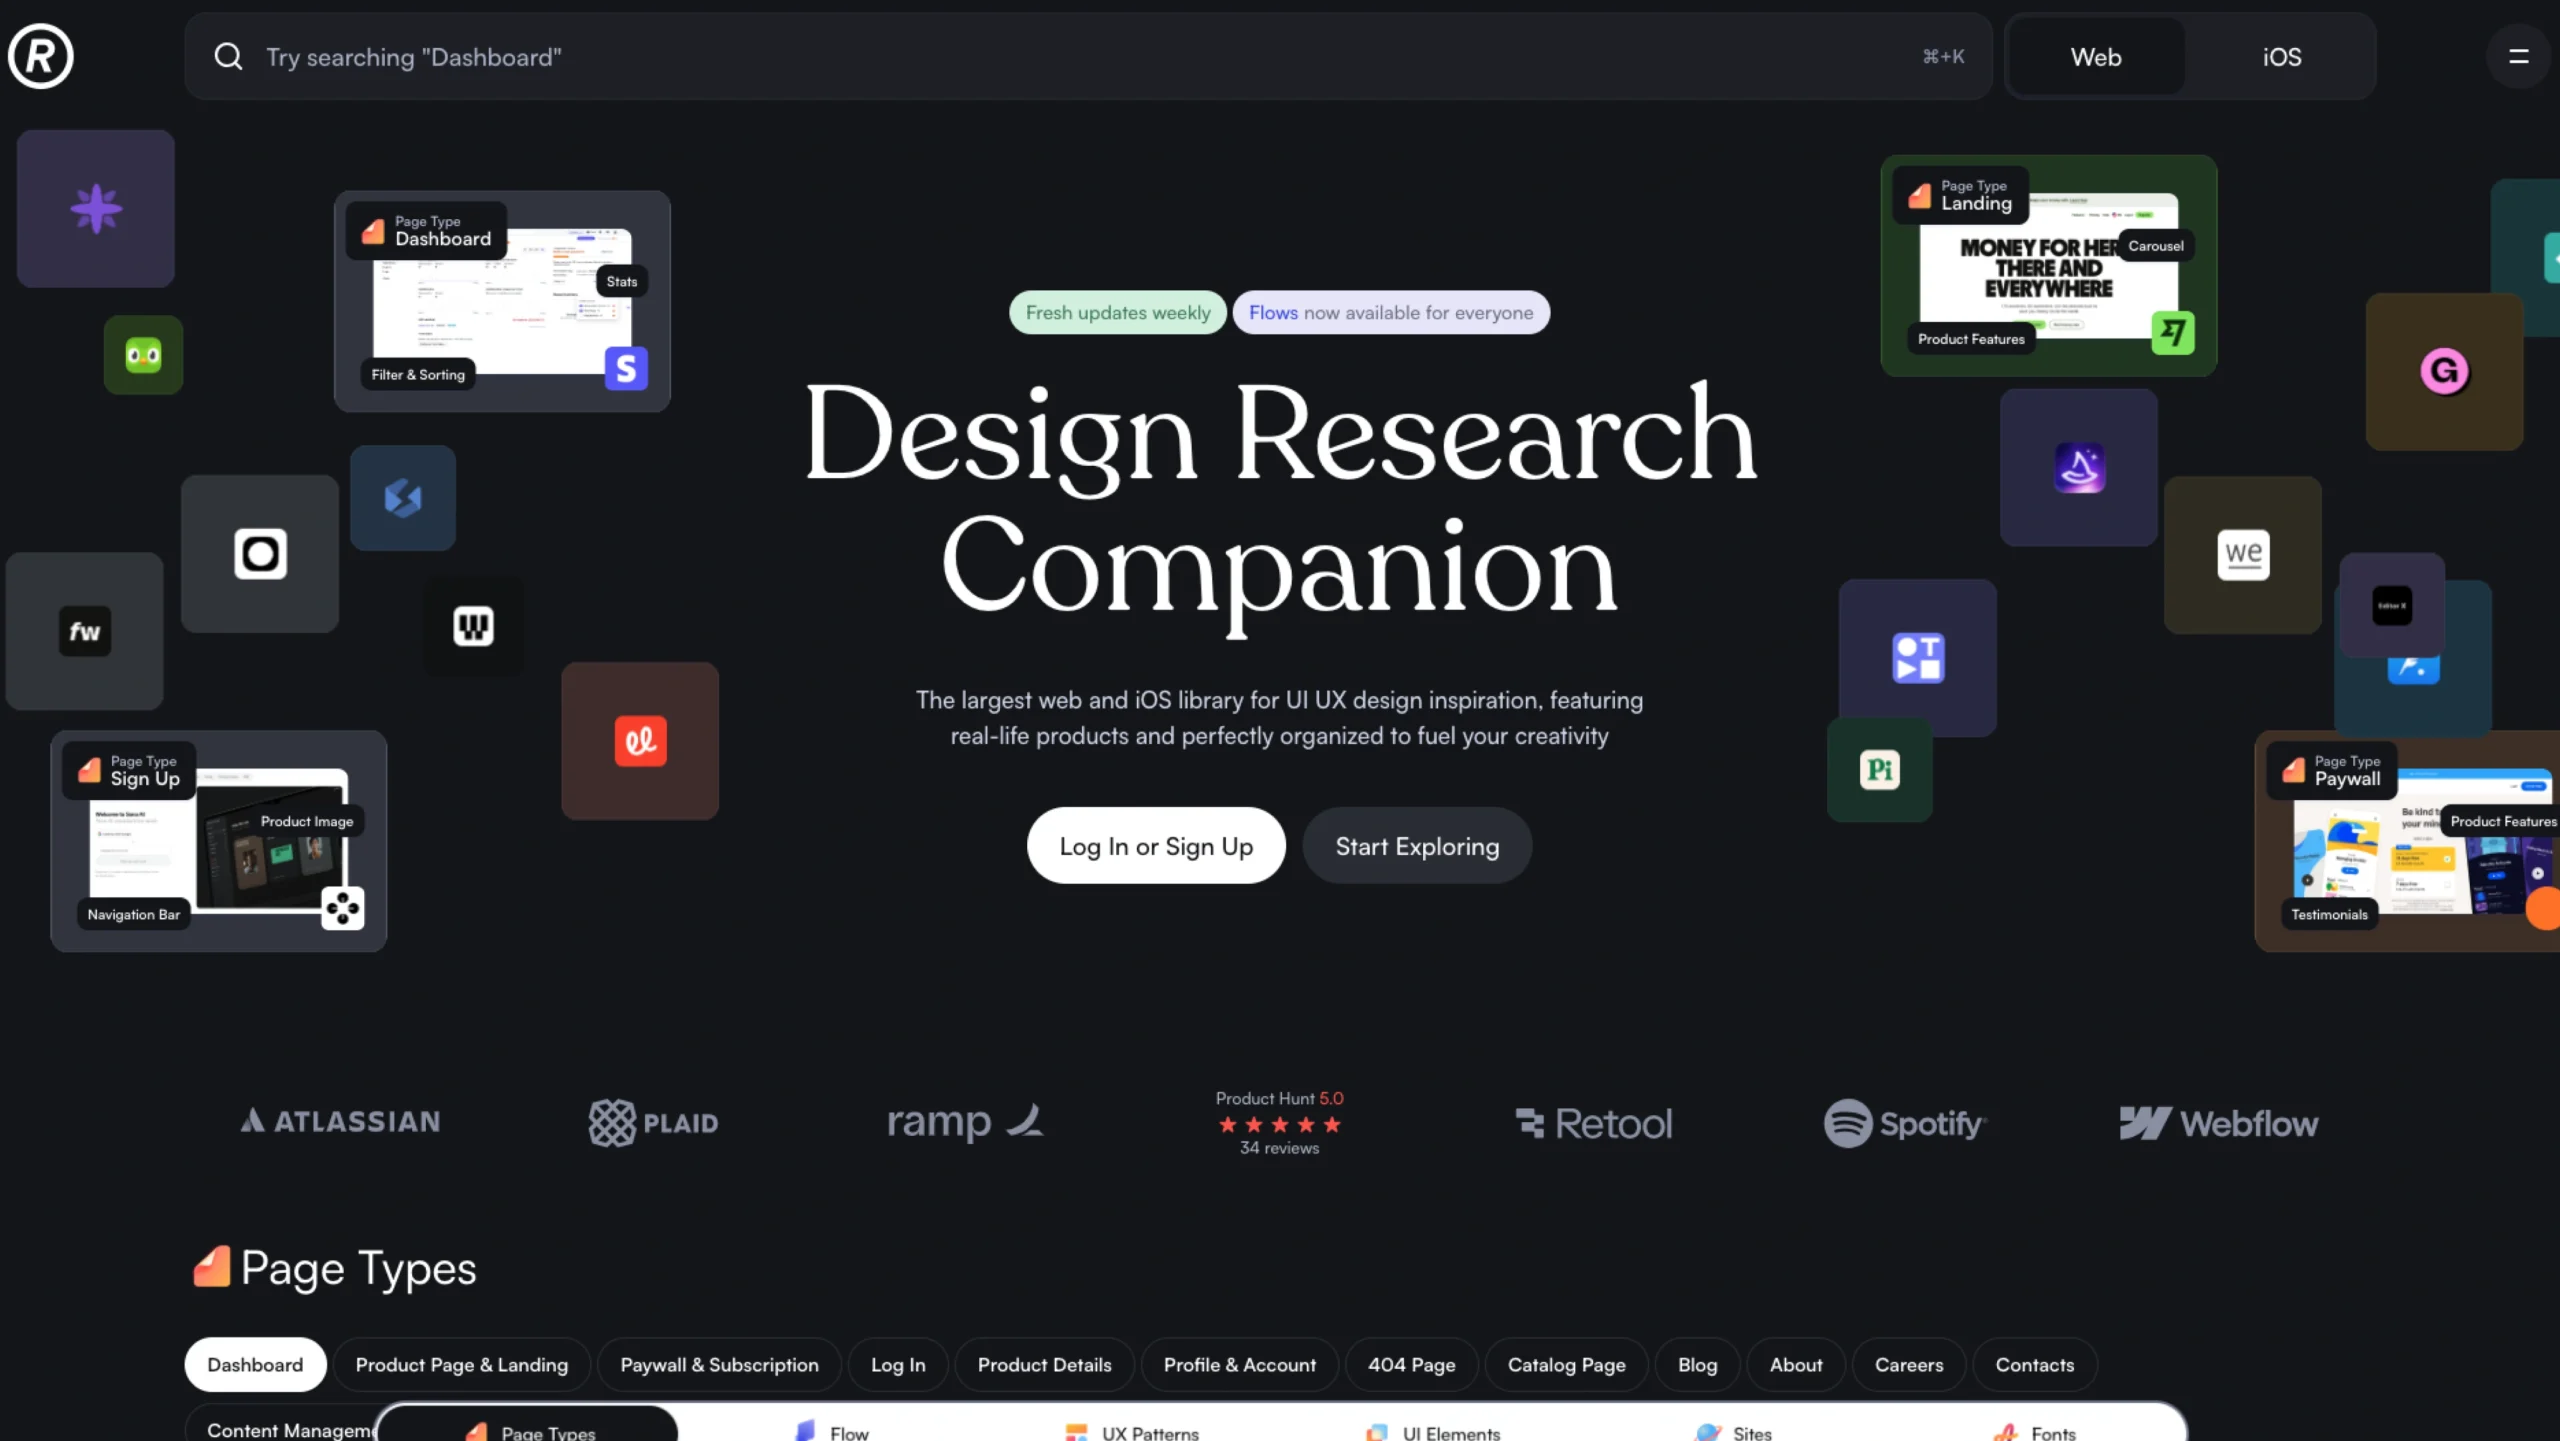This screenshot has width=2560, height=1441.
Task: Open the hamburger menu in top right
Action: 2519,56
